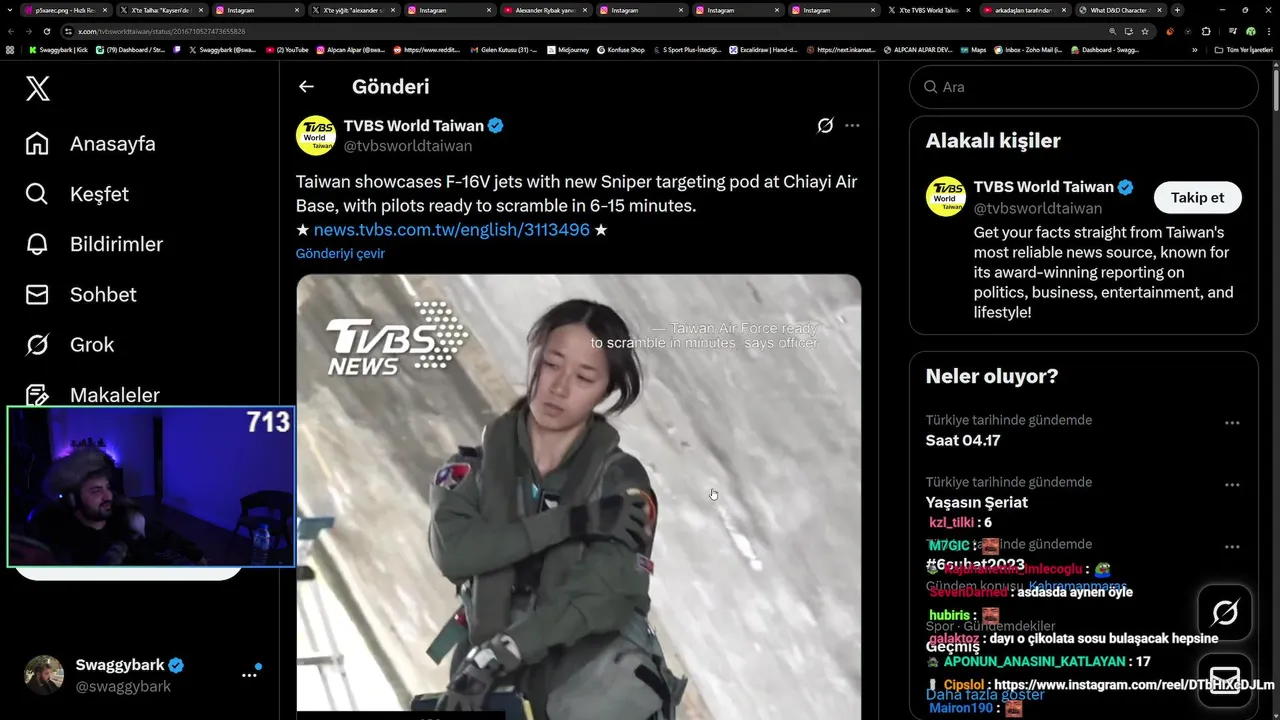Switch to the What D&D Character tab
The height and width of the screenshot is (720, 1280).
[1119, 10]
